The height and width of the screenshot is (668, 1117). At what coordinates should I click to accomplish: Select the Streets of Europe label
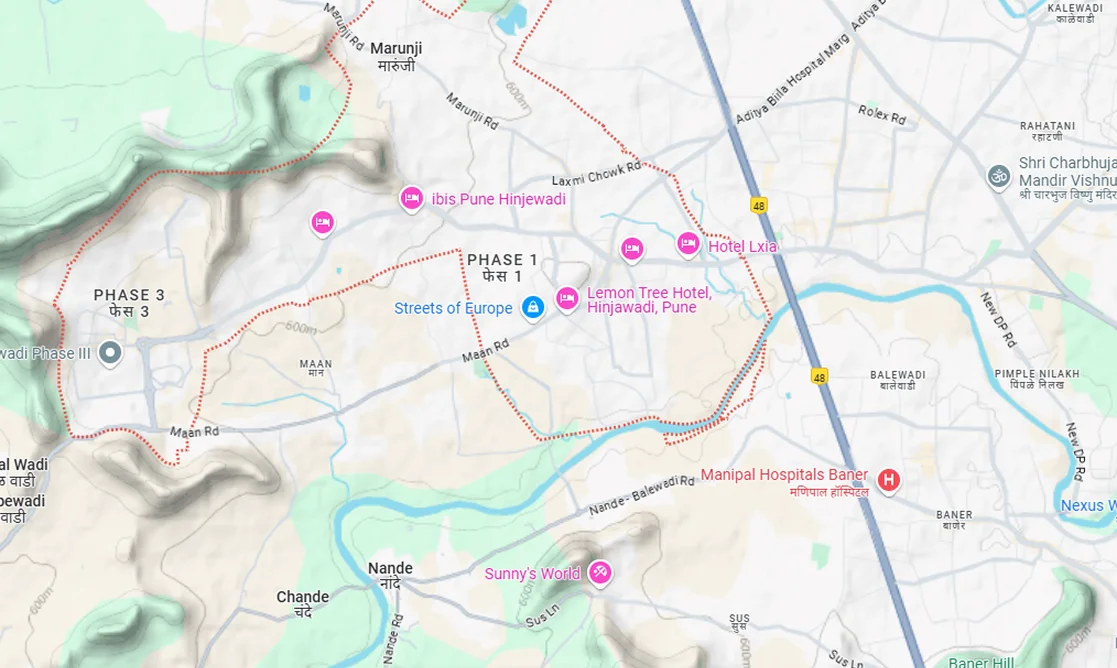(453, 308)
